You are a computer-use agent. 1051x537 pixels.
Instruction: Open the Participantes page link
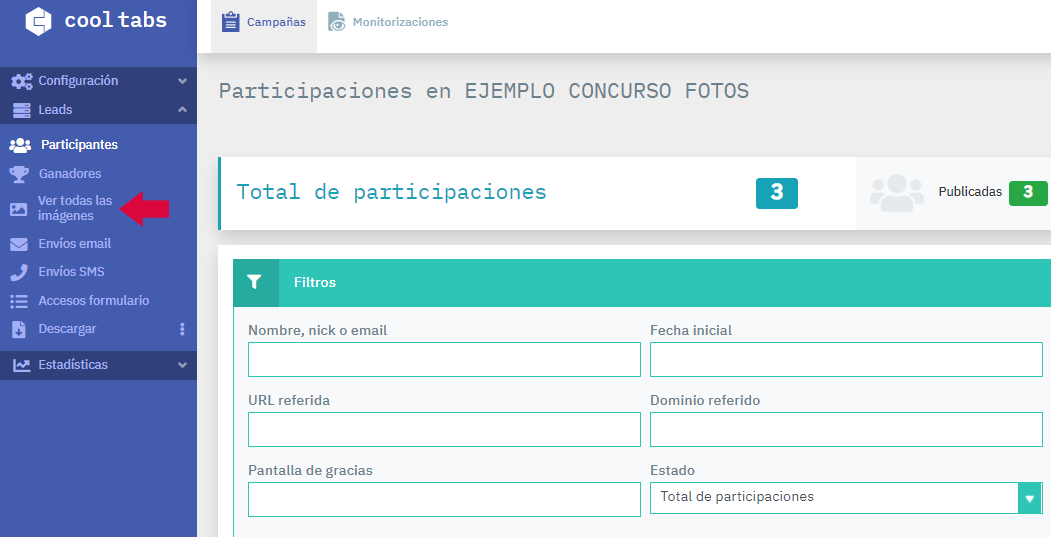click(x=79, y=145)
